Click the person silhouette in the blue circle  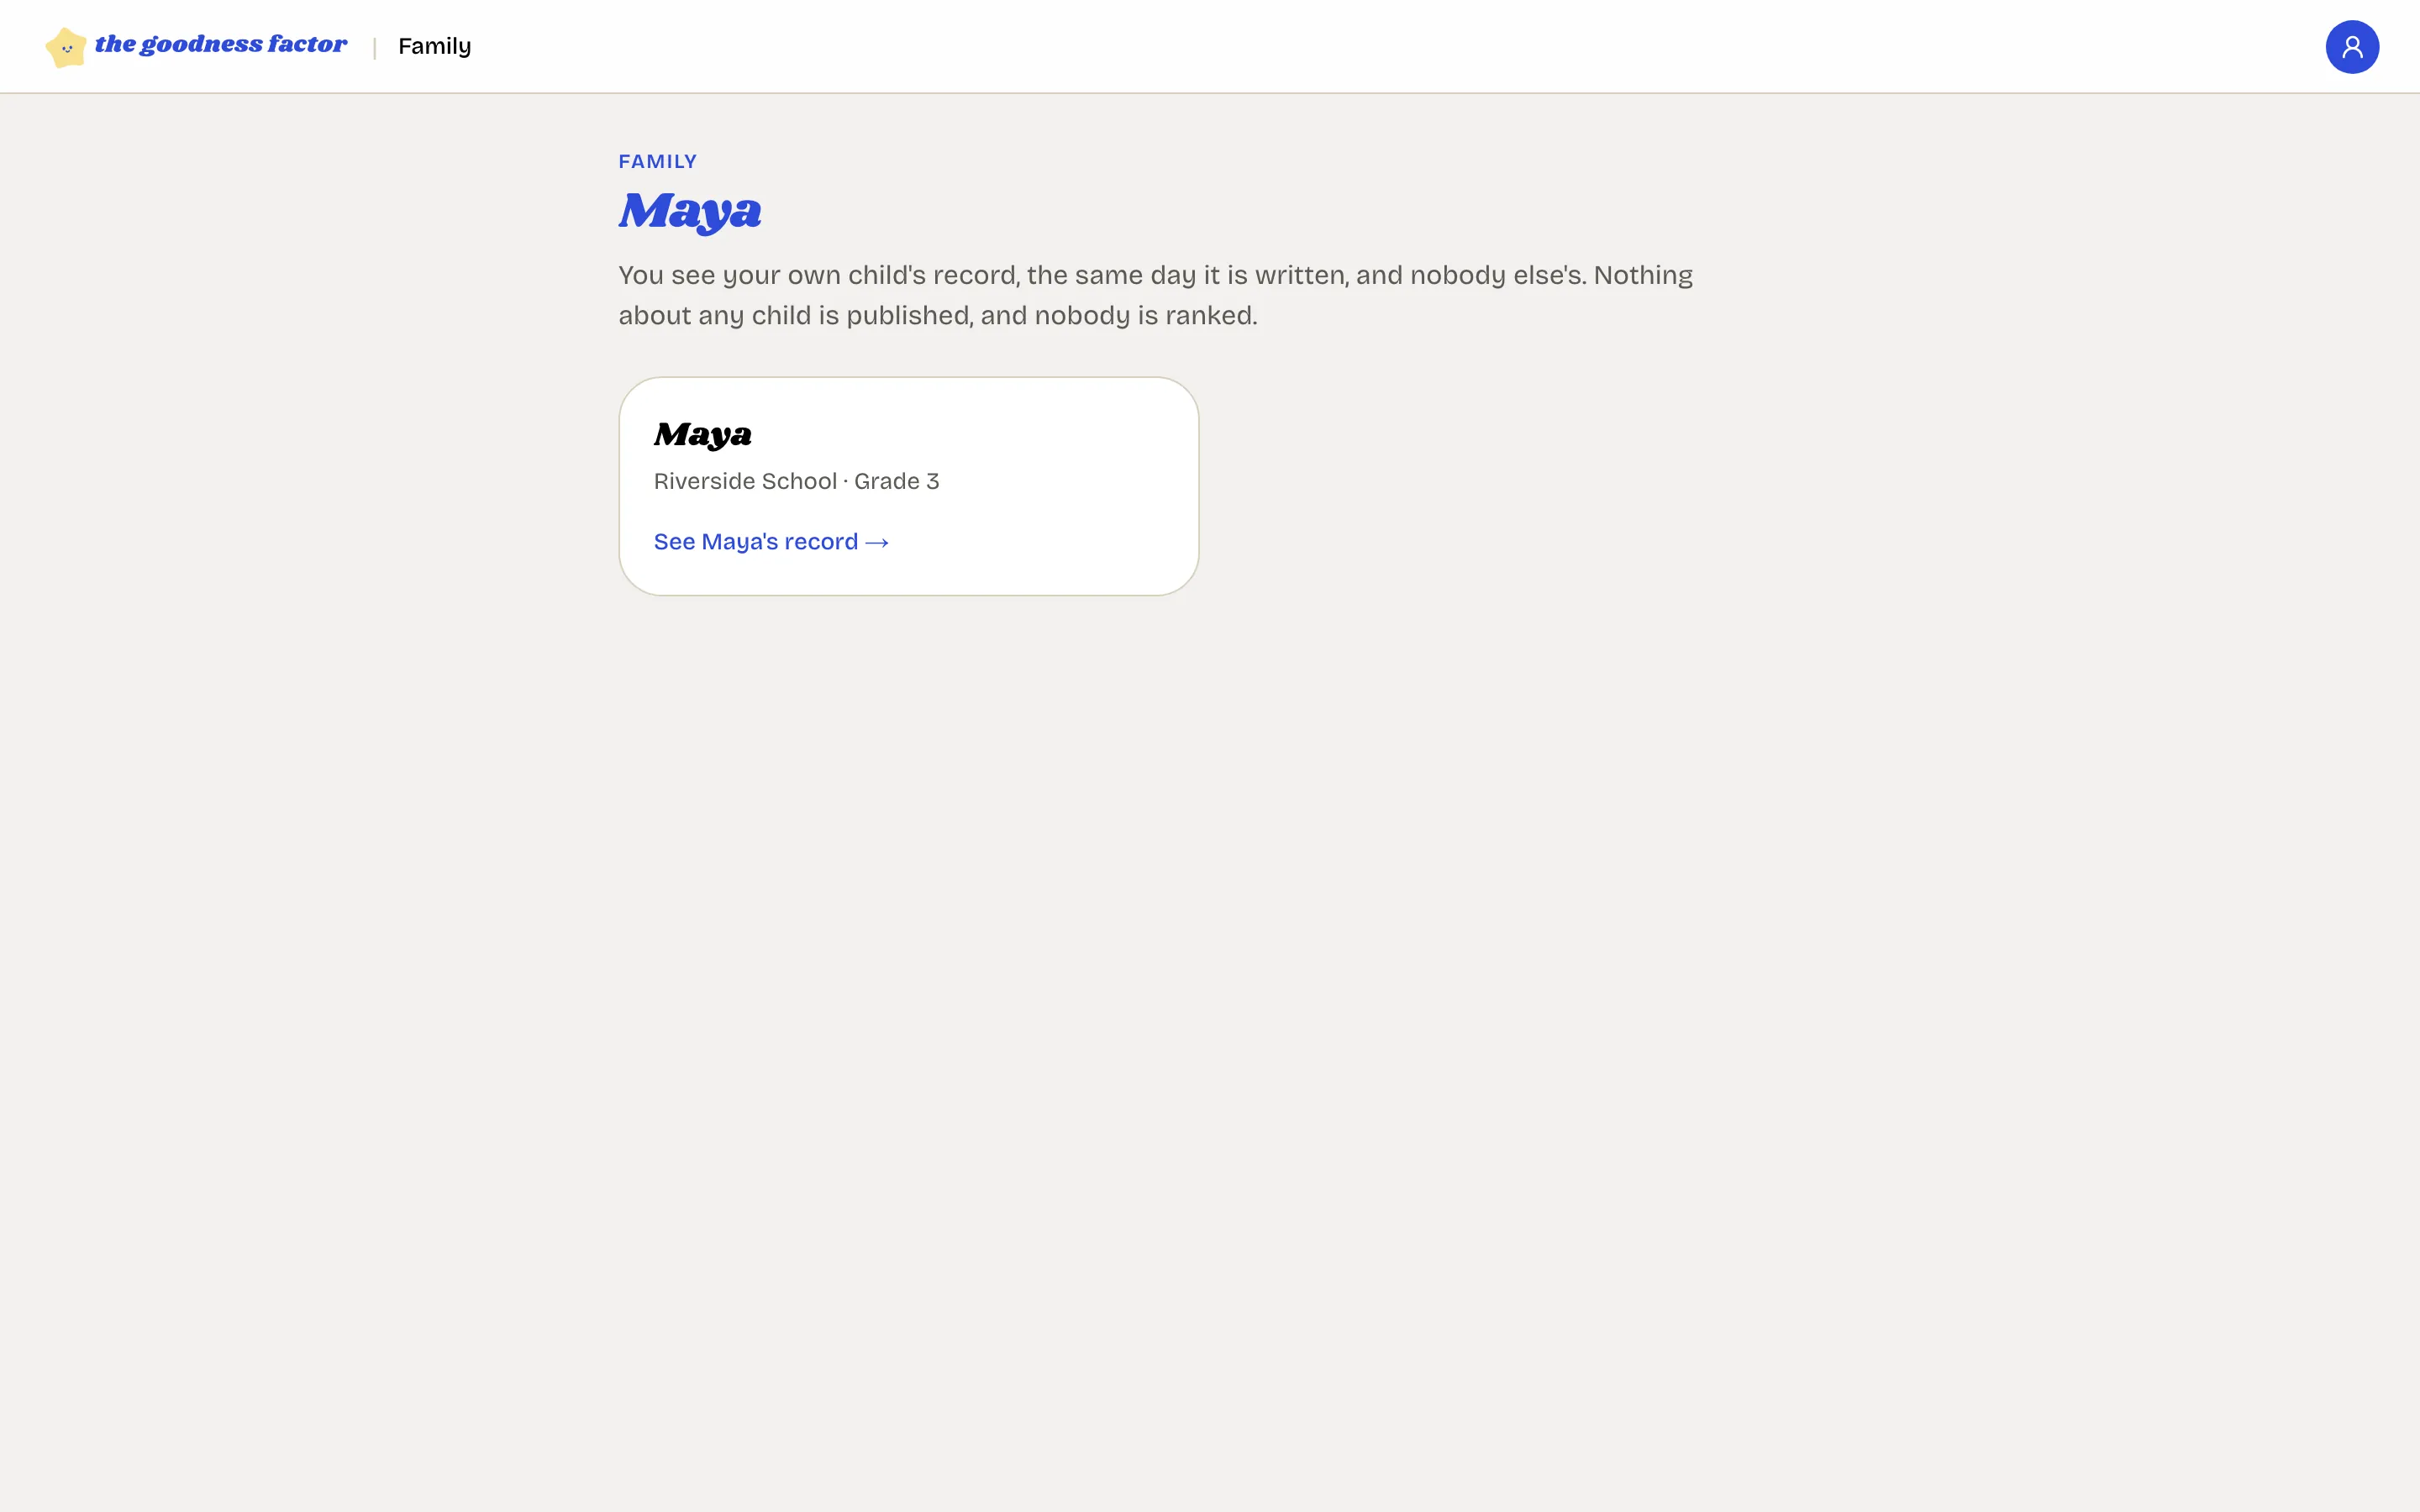pyautogui.click(x=2351, y=47)
